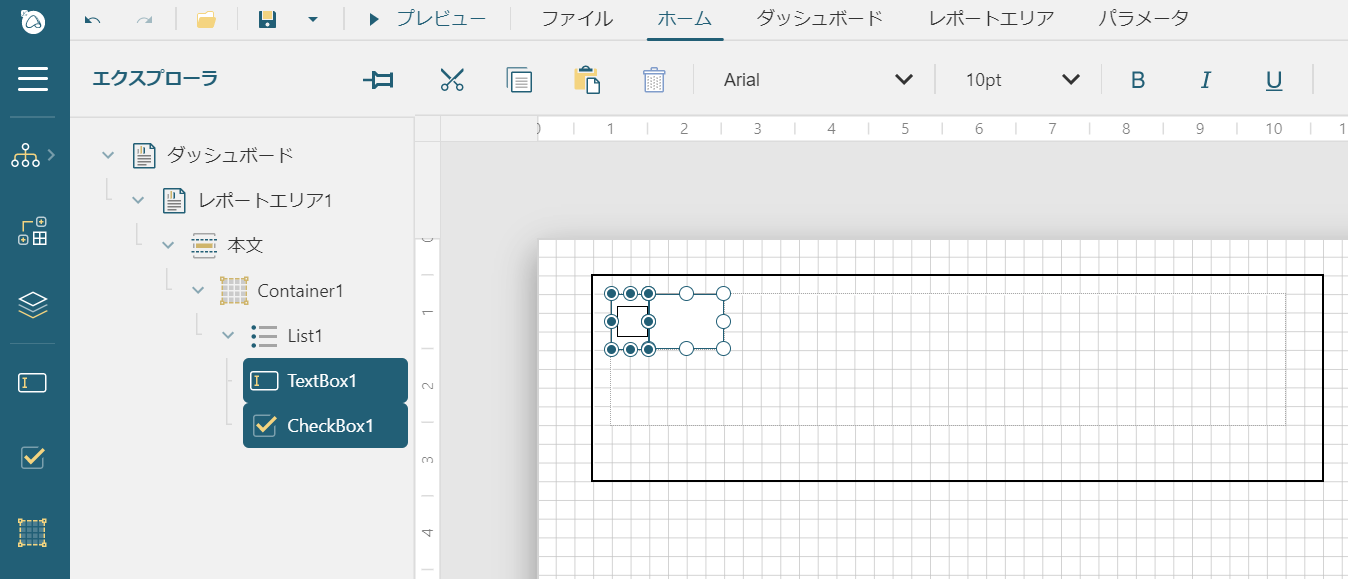The image size is (1348, 579).
Task: Save the report
Action: (267, 19)
